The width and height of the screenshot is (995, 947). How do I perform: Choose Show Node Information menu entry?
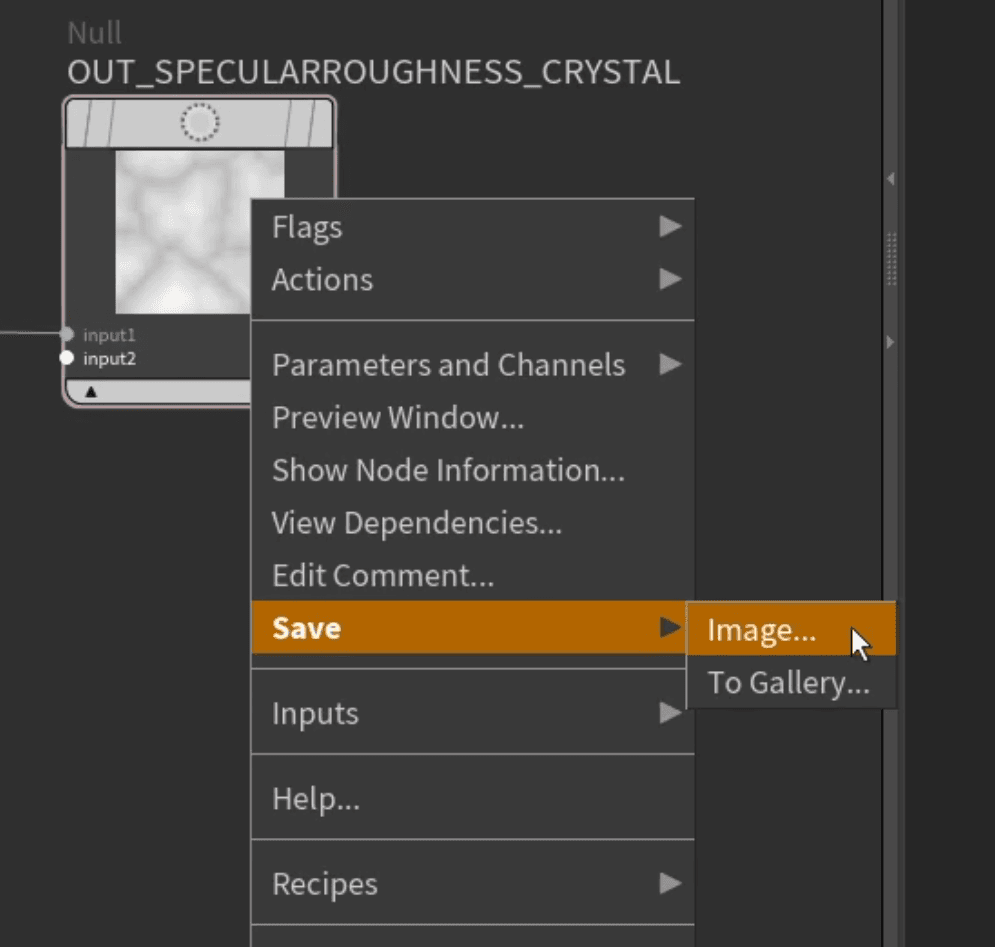448,470
